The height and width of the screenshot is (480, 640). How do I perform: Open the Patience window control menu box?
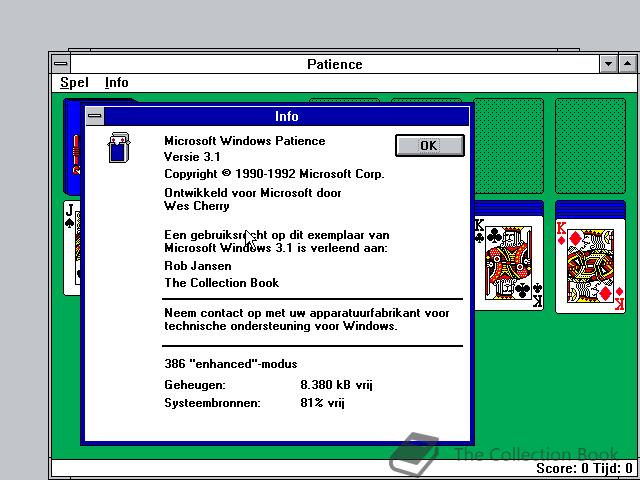click(x=61, y=64)
